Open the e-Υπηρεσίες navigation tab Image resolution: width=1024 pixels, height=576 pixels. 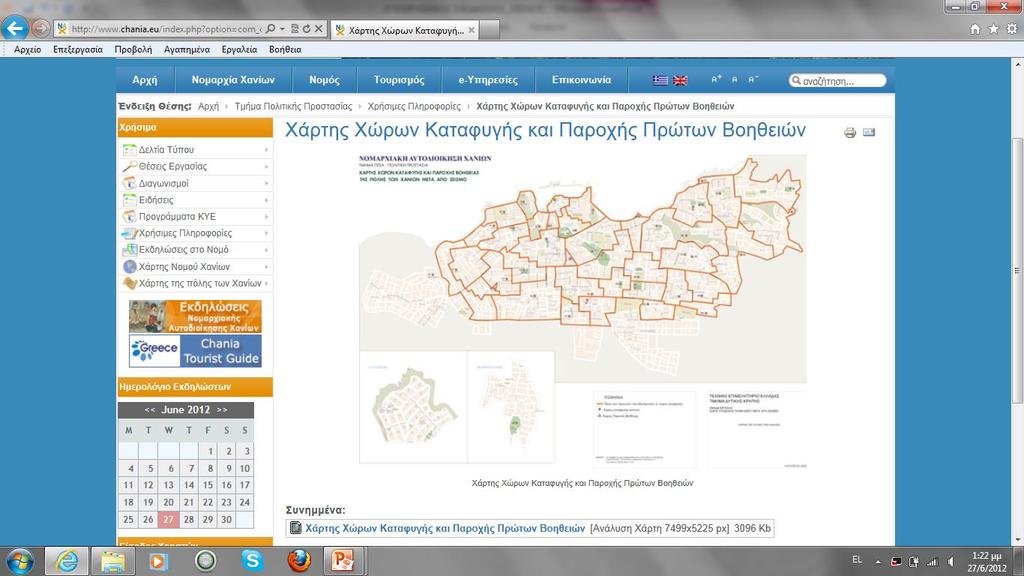(488, 80)
